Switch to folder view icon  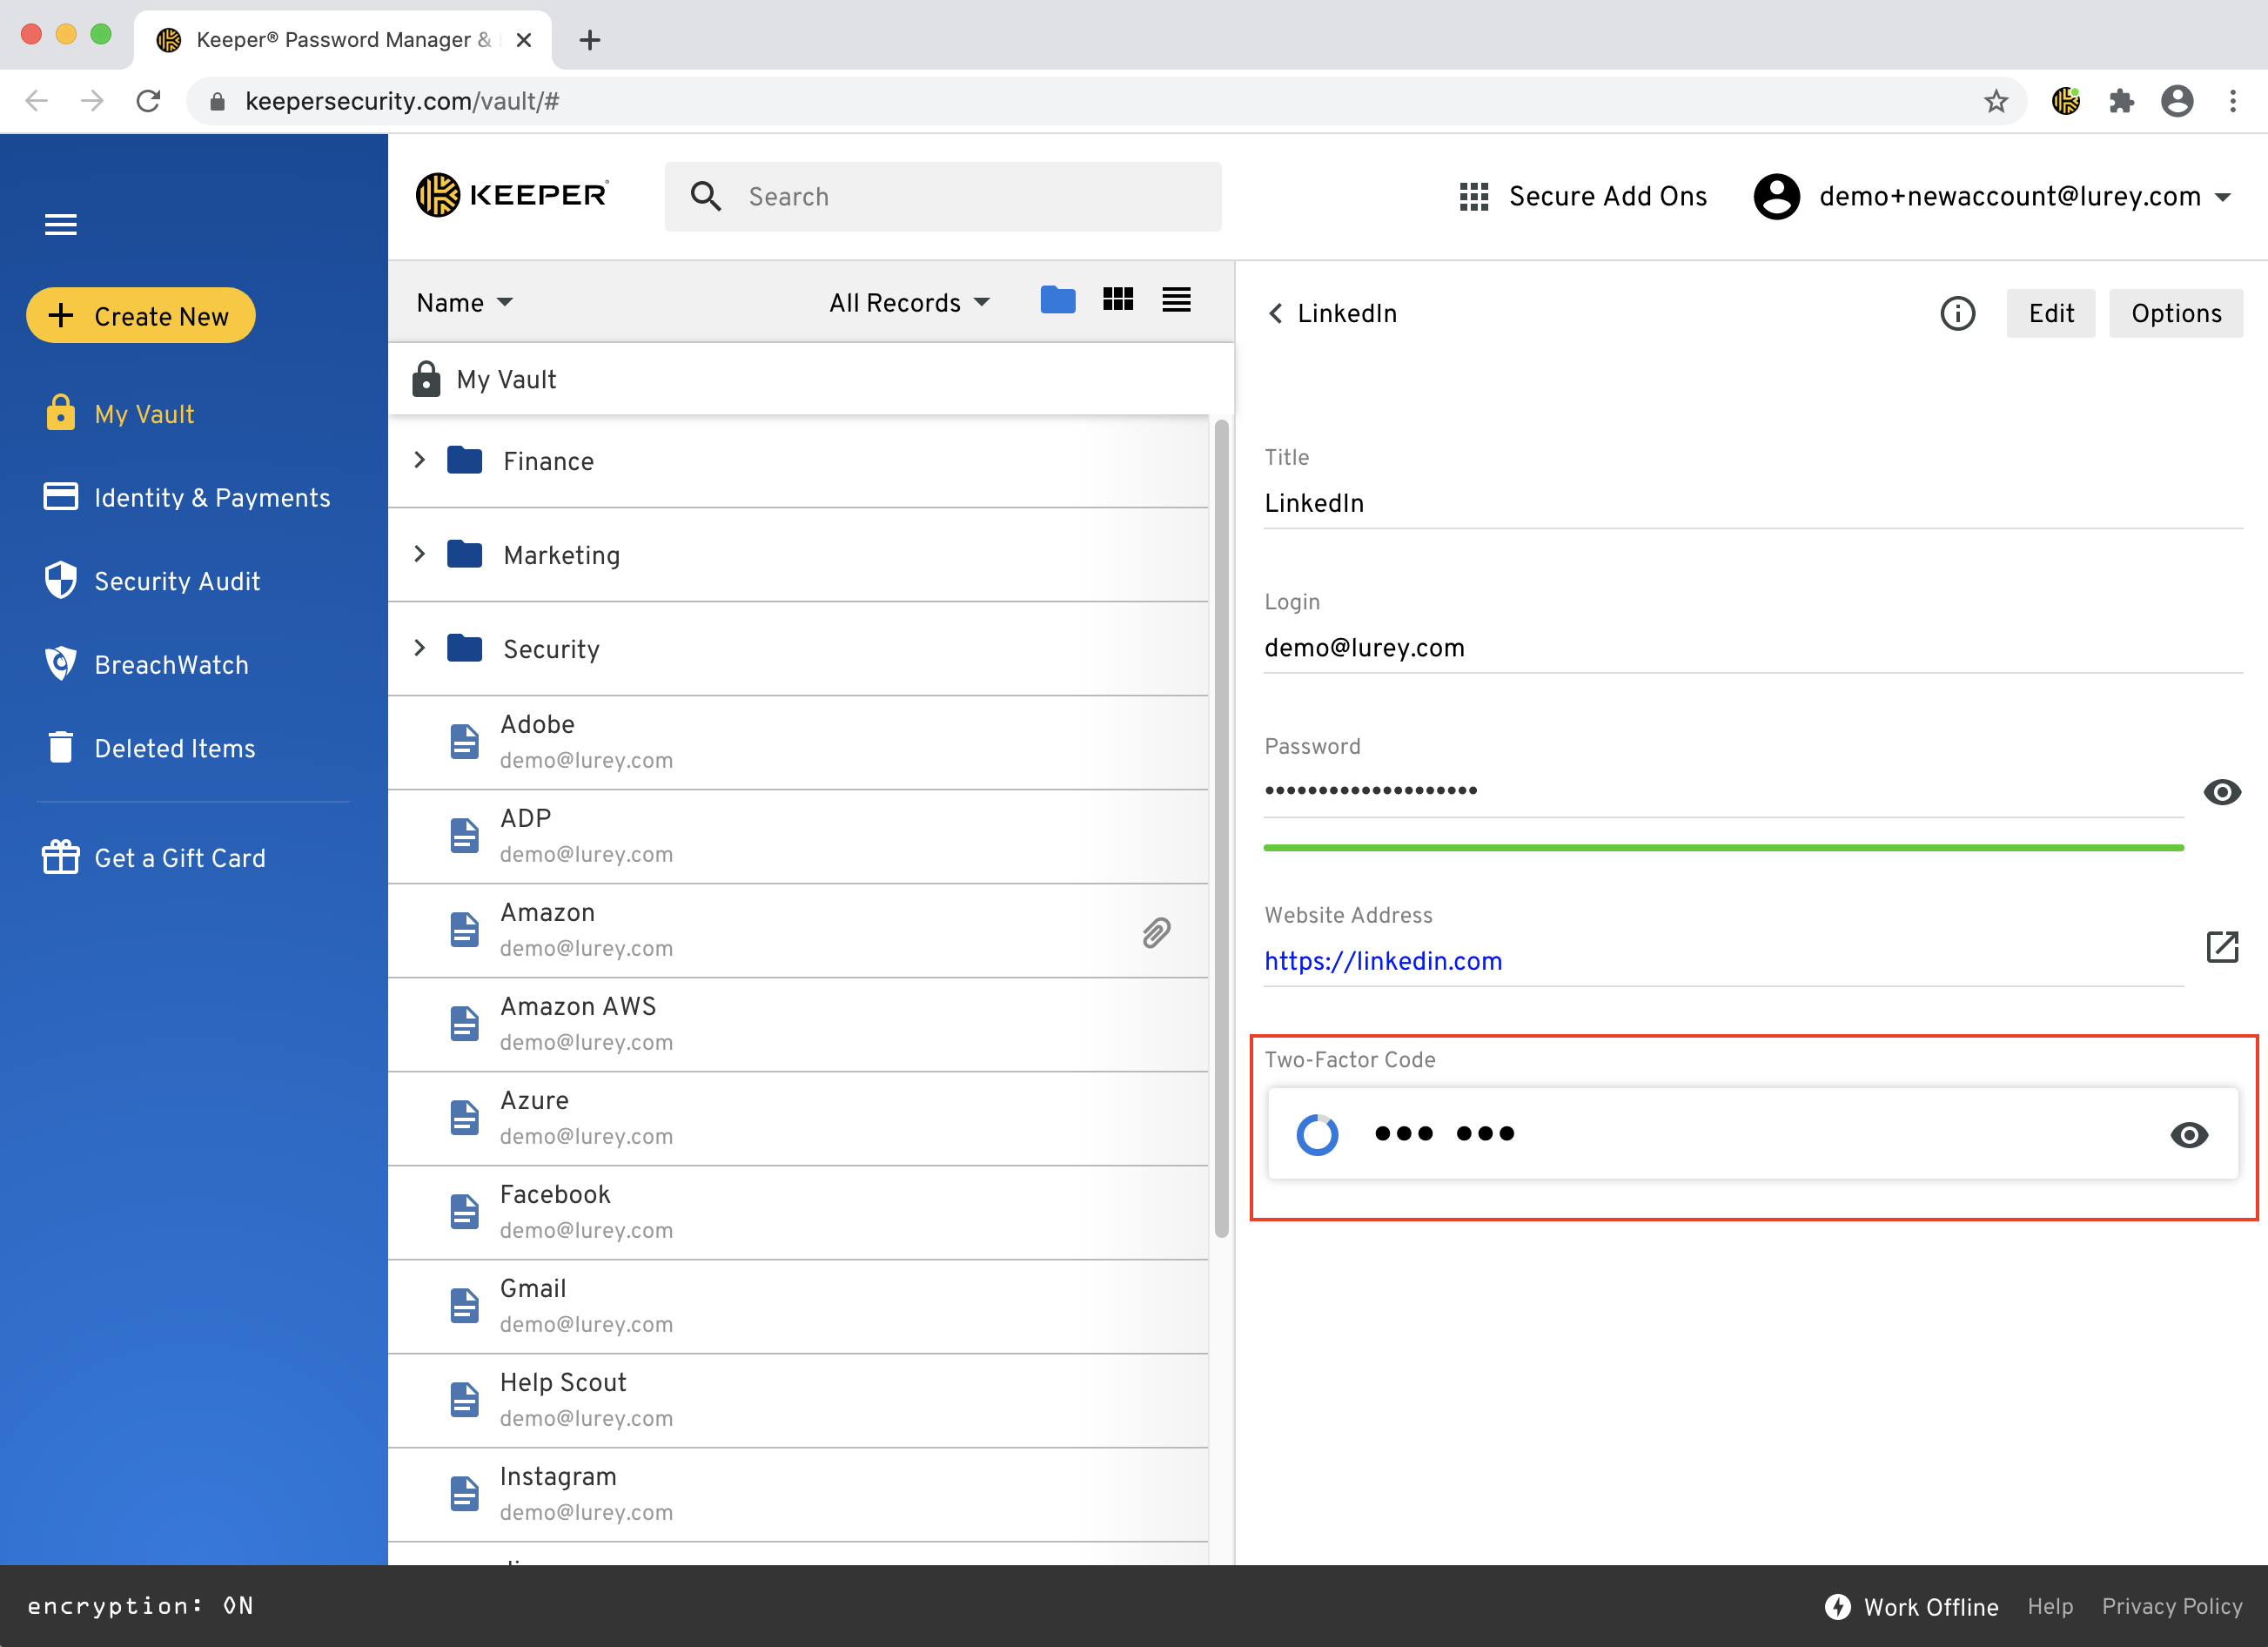1057,299
